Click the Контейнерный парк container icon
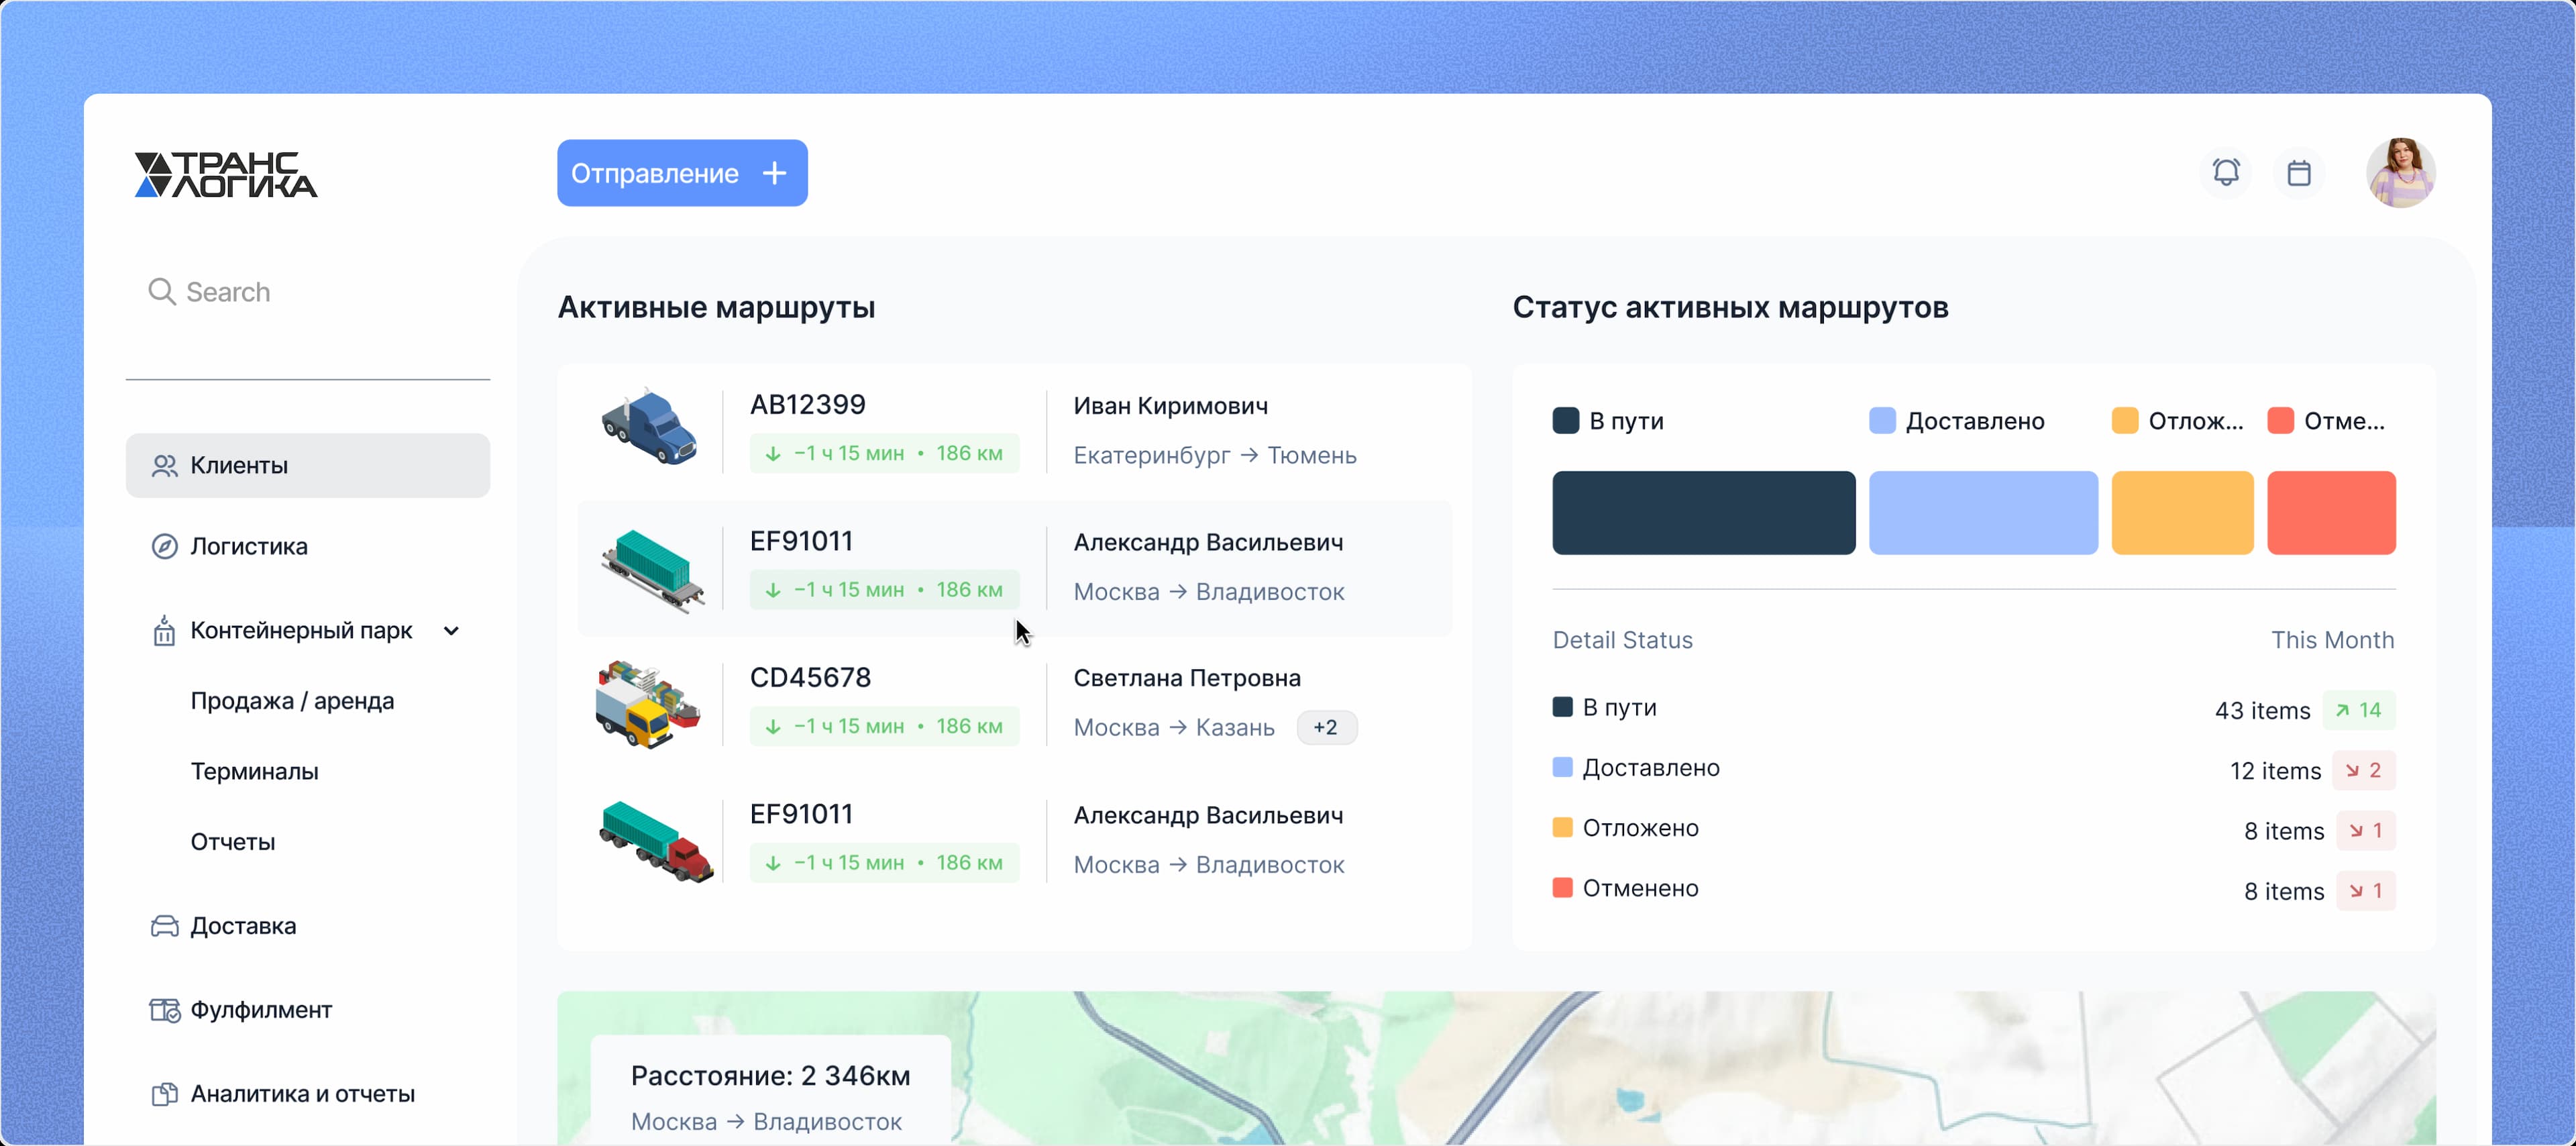The width and height of the screenshot is (2576, 1146). pos(164,630)
